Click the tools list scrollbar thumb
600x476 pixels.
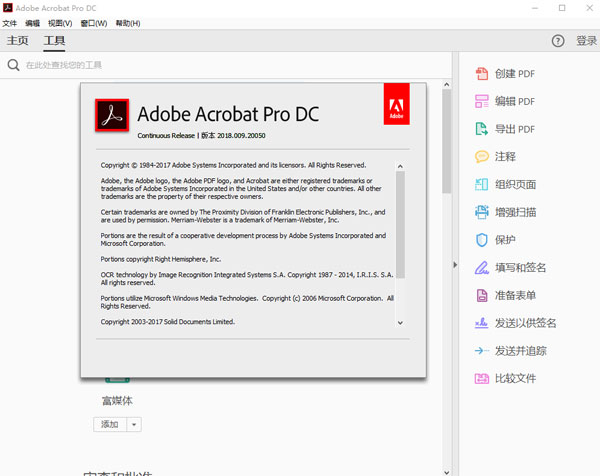point(447,142)
